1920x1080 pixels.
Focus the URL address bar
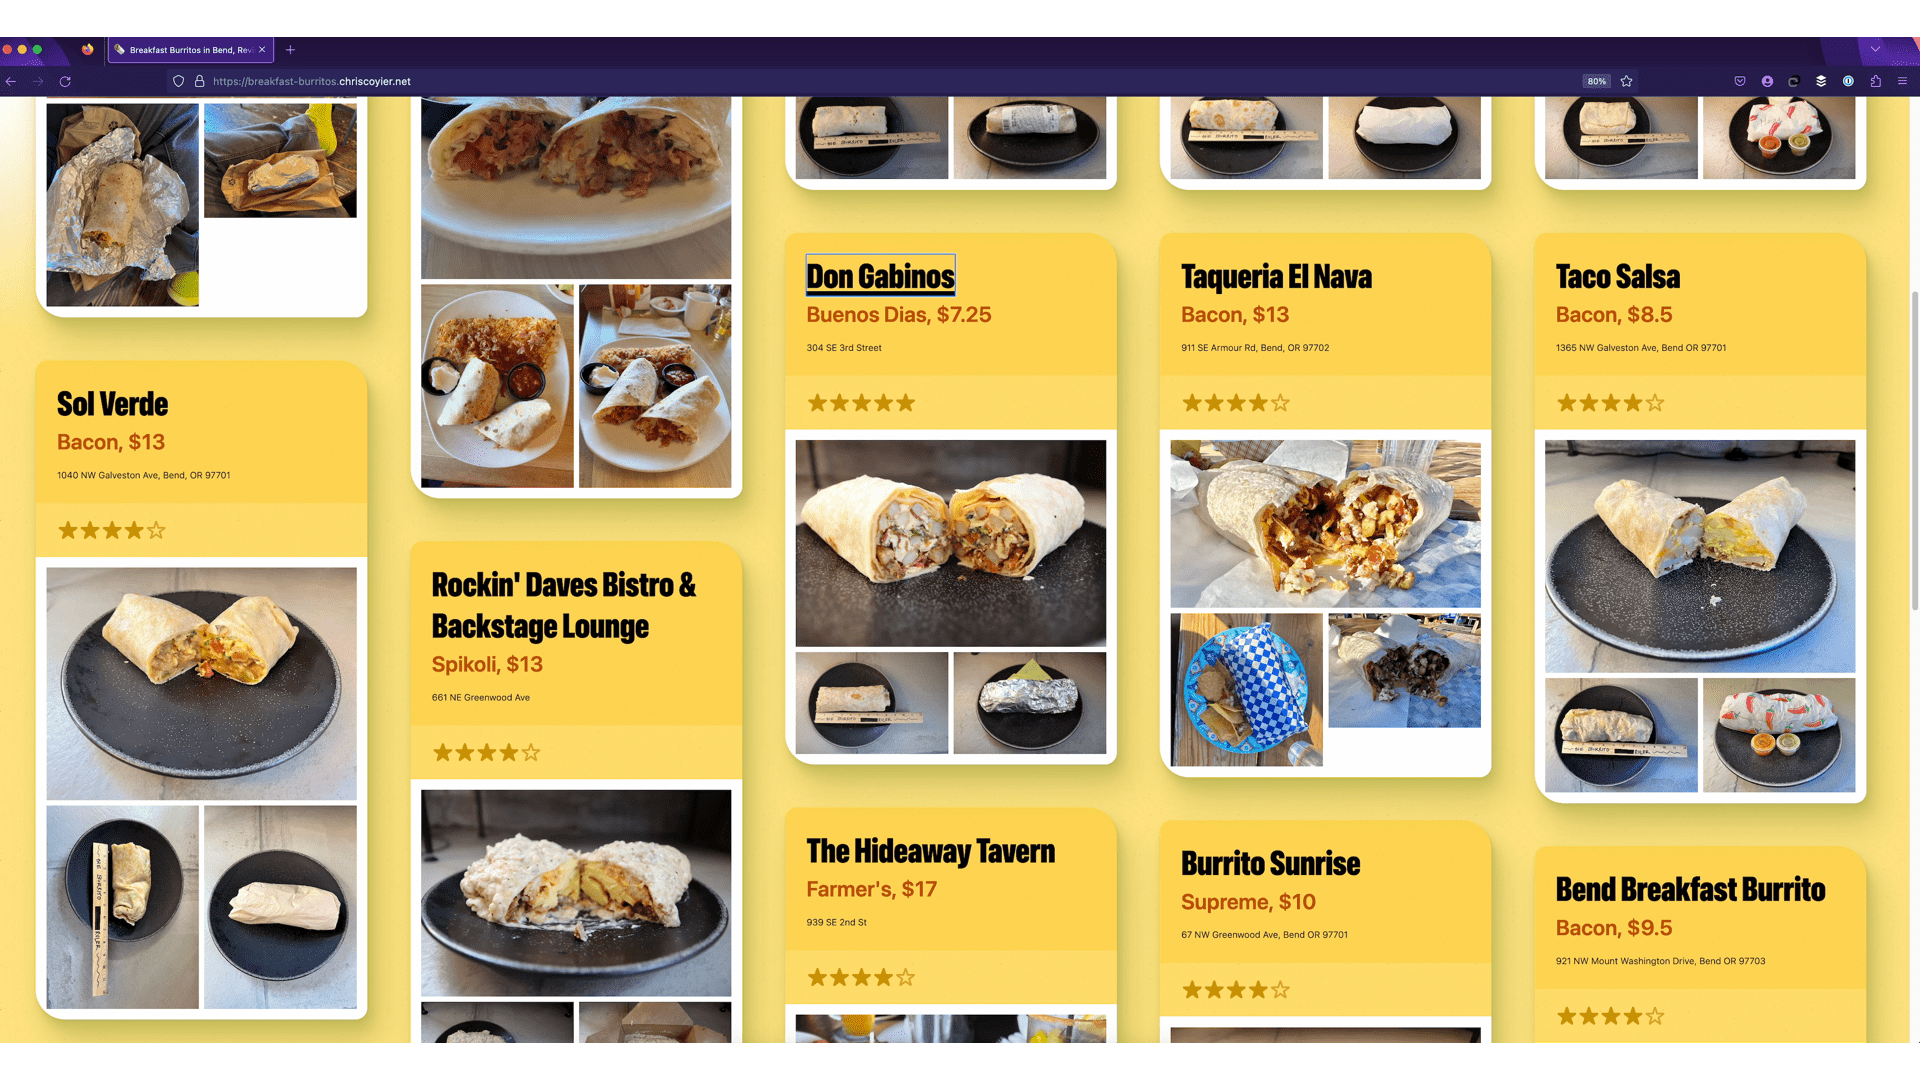[880, 82]
